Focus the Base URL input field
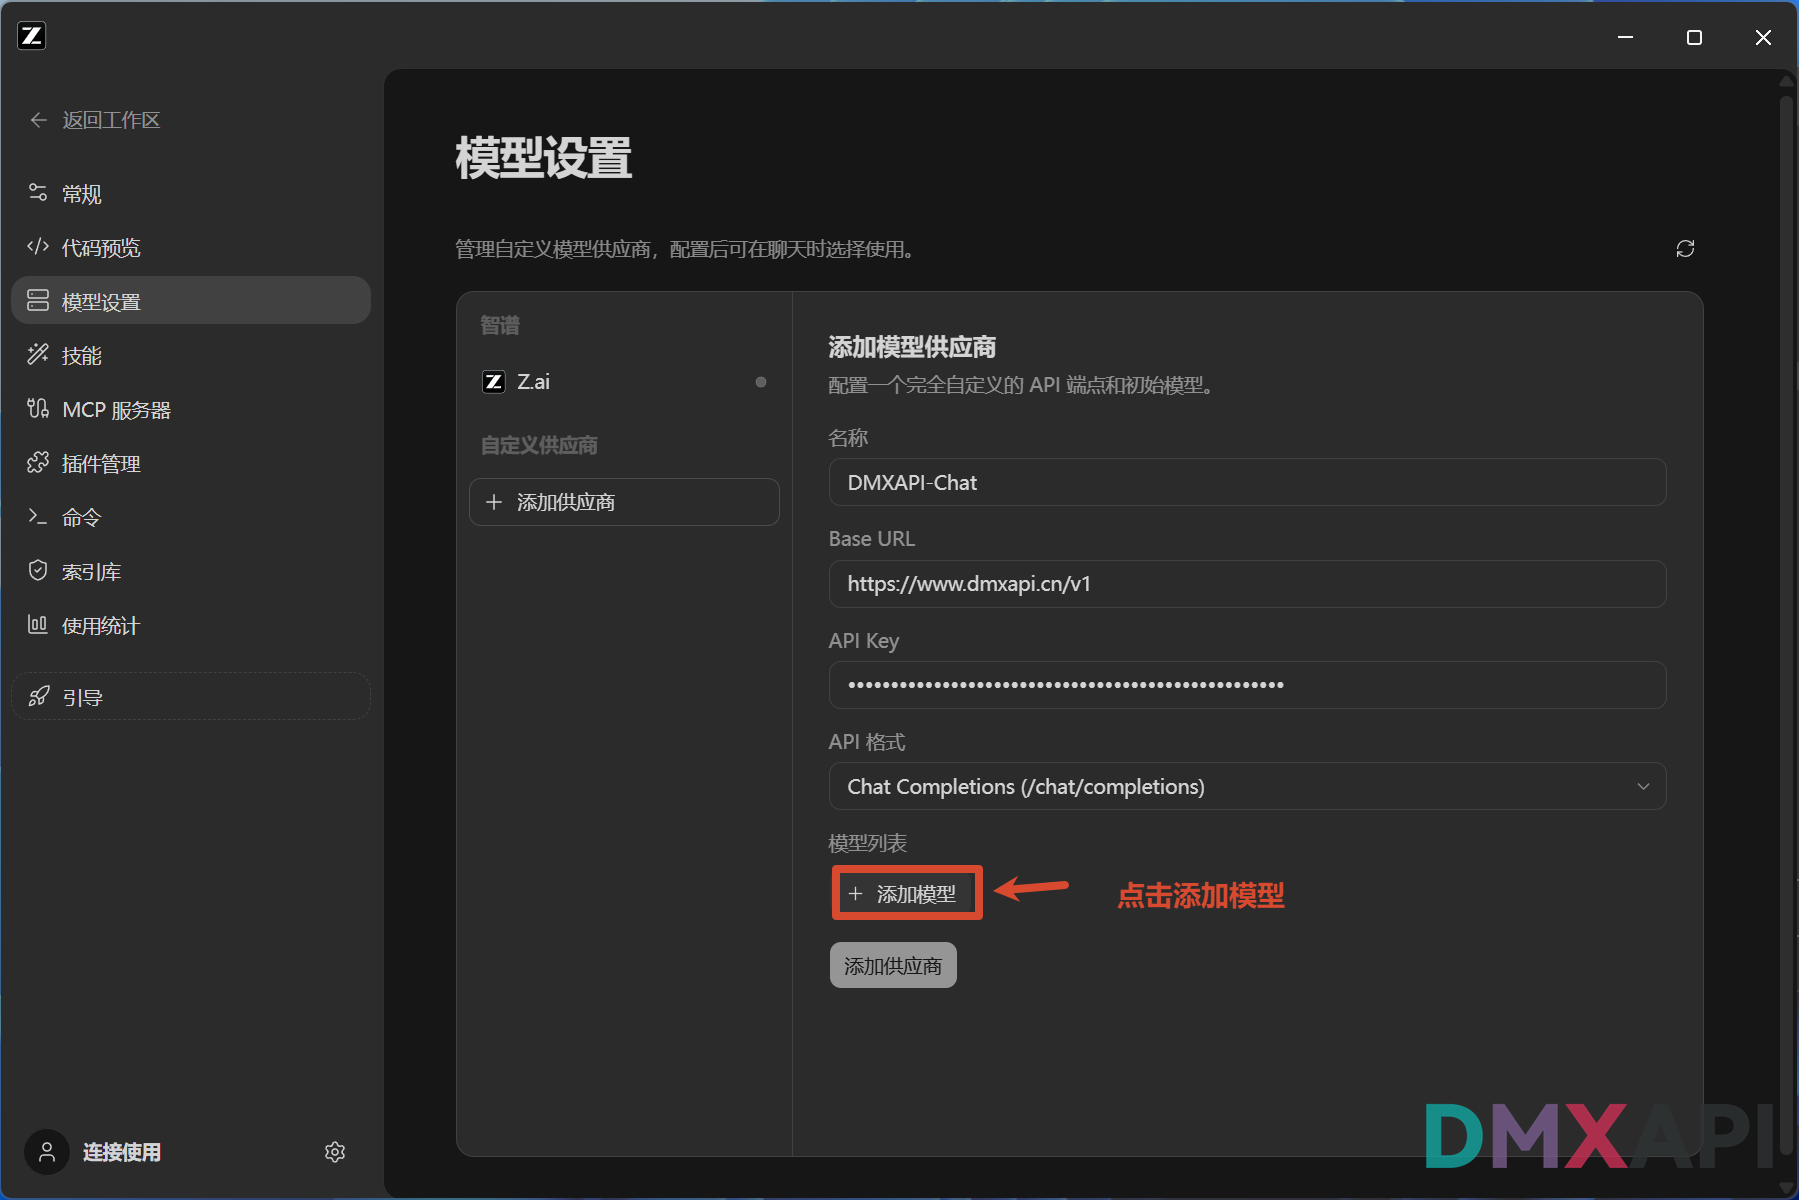The width and height of the screenshot is (1799, 1200). coord(1247,584)
